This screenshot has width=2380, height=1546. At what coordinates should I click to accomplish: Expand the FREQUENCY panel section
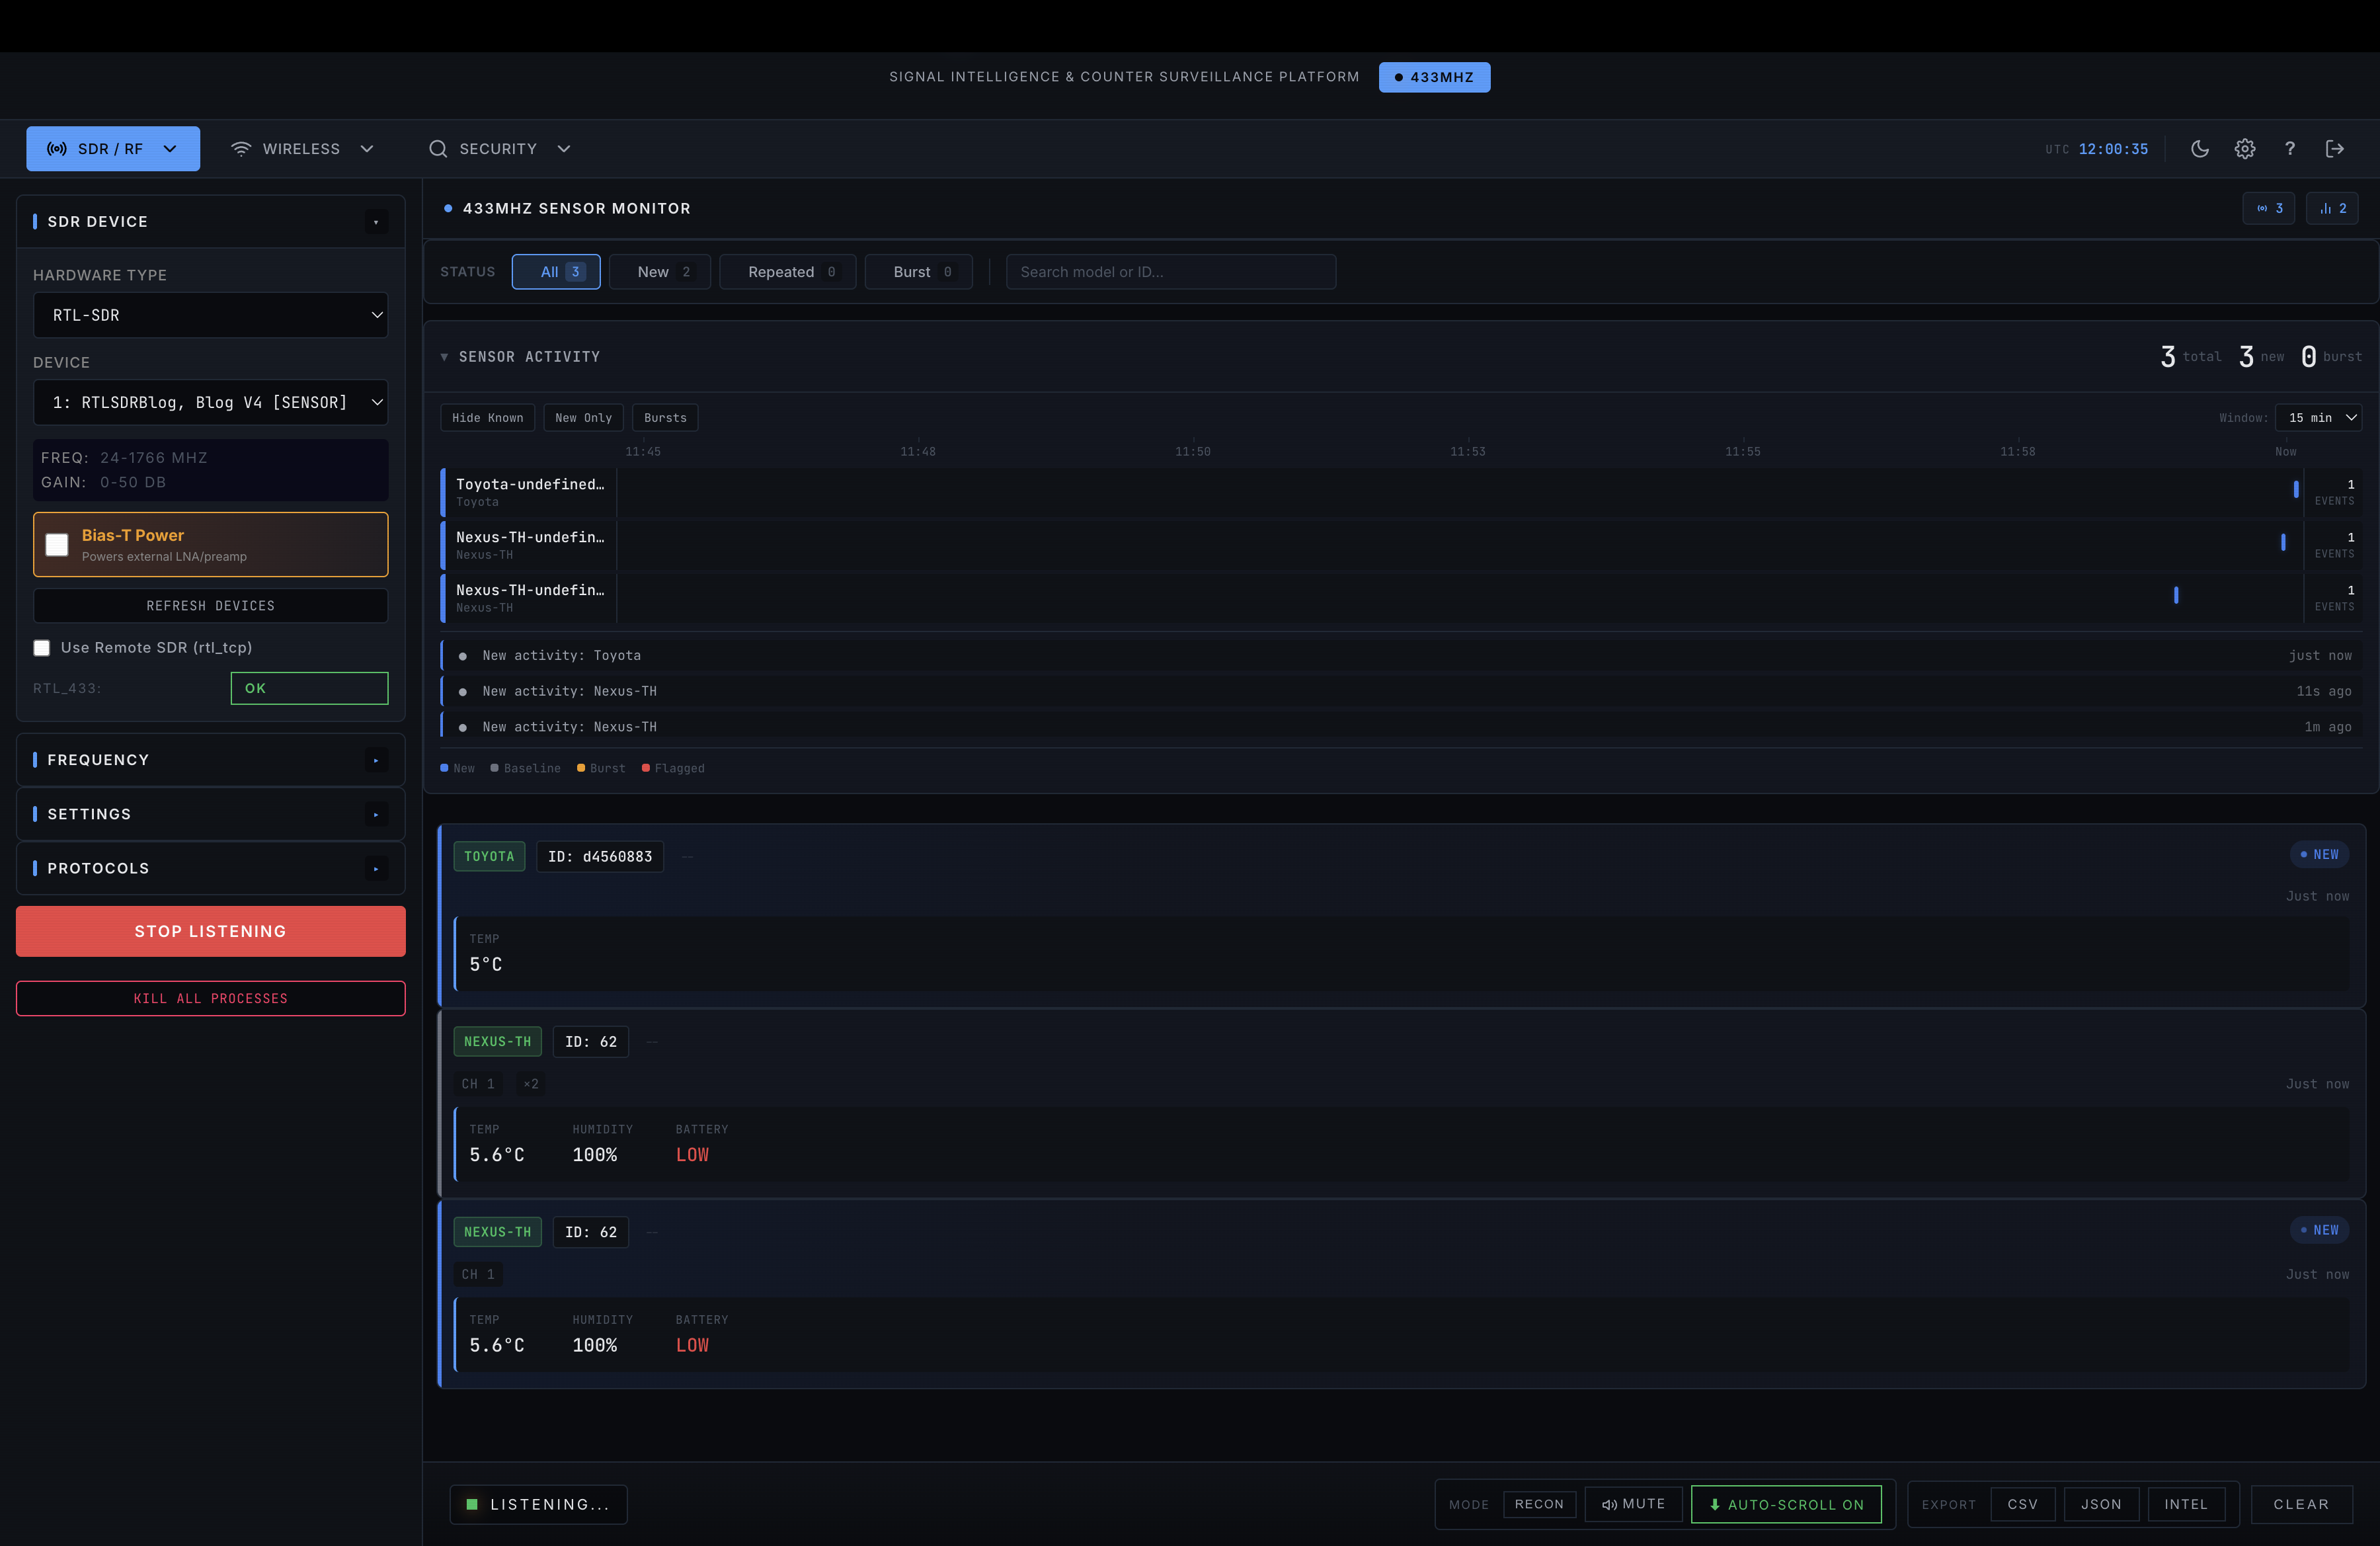[210, 760]
